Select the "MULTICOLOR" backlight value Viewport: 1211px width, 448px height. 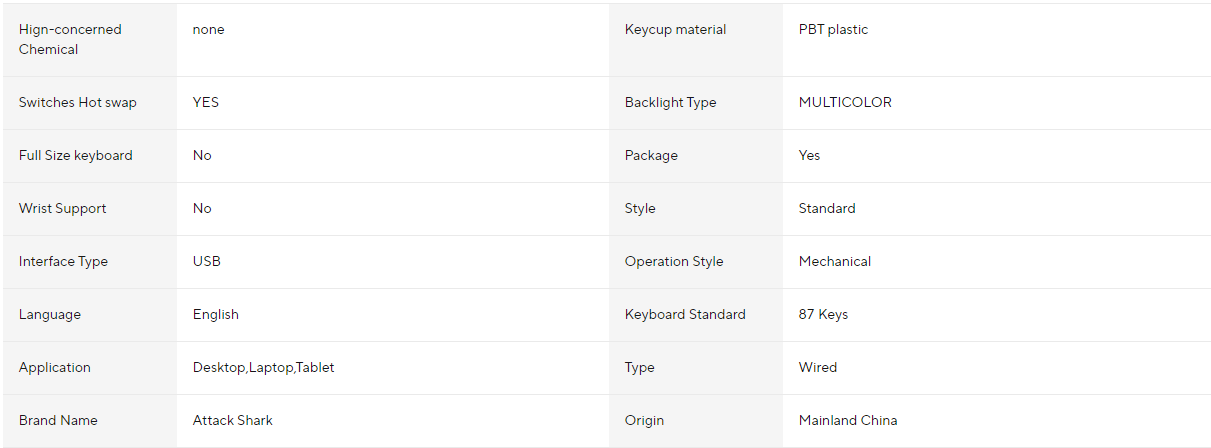pos(845,103)
